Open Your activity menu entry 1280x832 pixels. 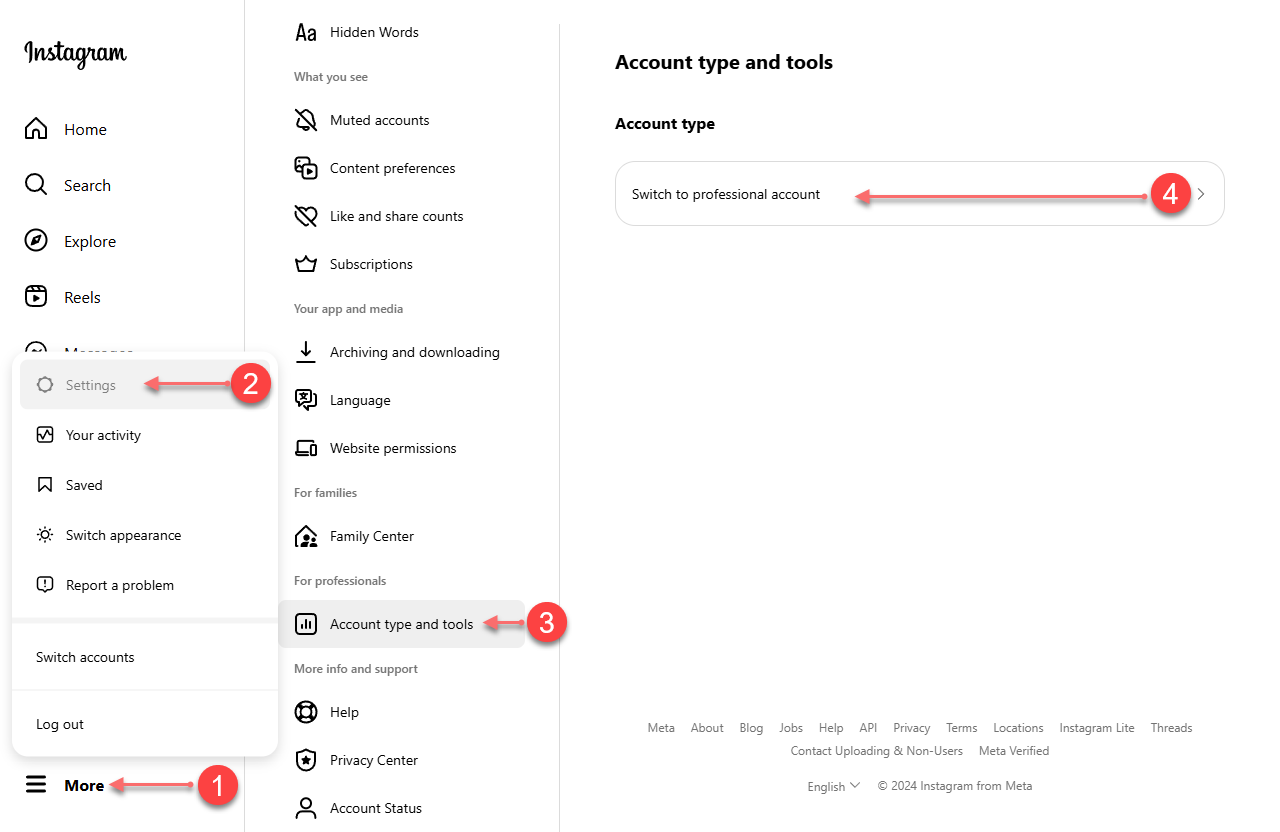(145, 435)
